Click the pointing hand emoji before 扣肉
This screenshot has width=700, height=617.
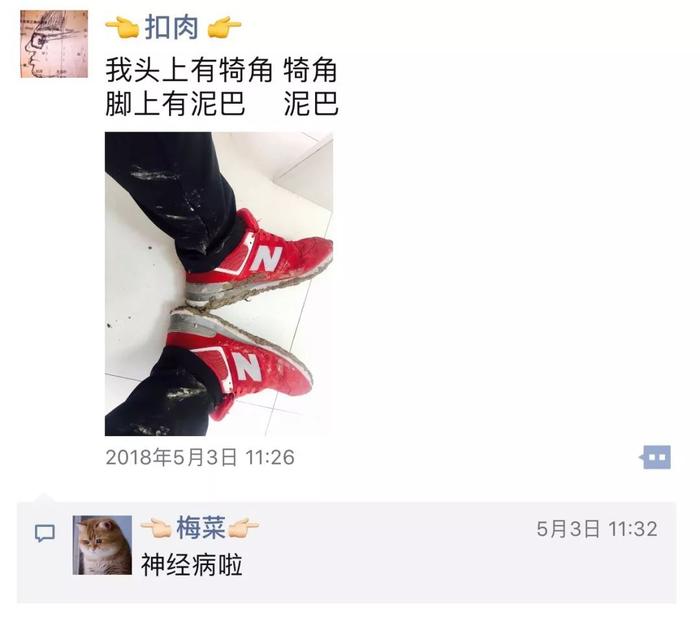tap(122, 28)
